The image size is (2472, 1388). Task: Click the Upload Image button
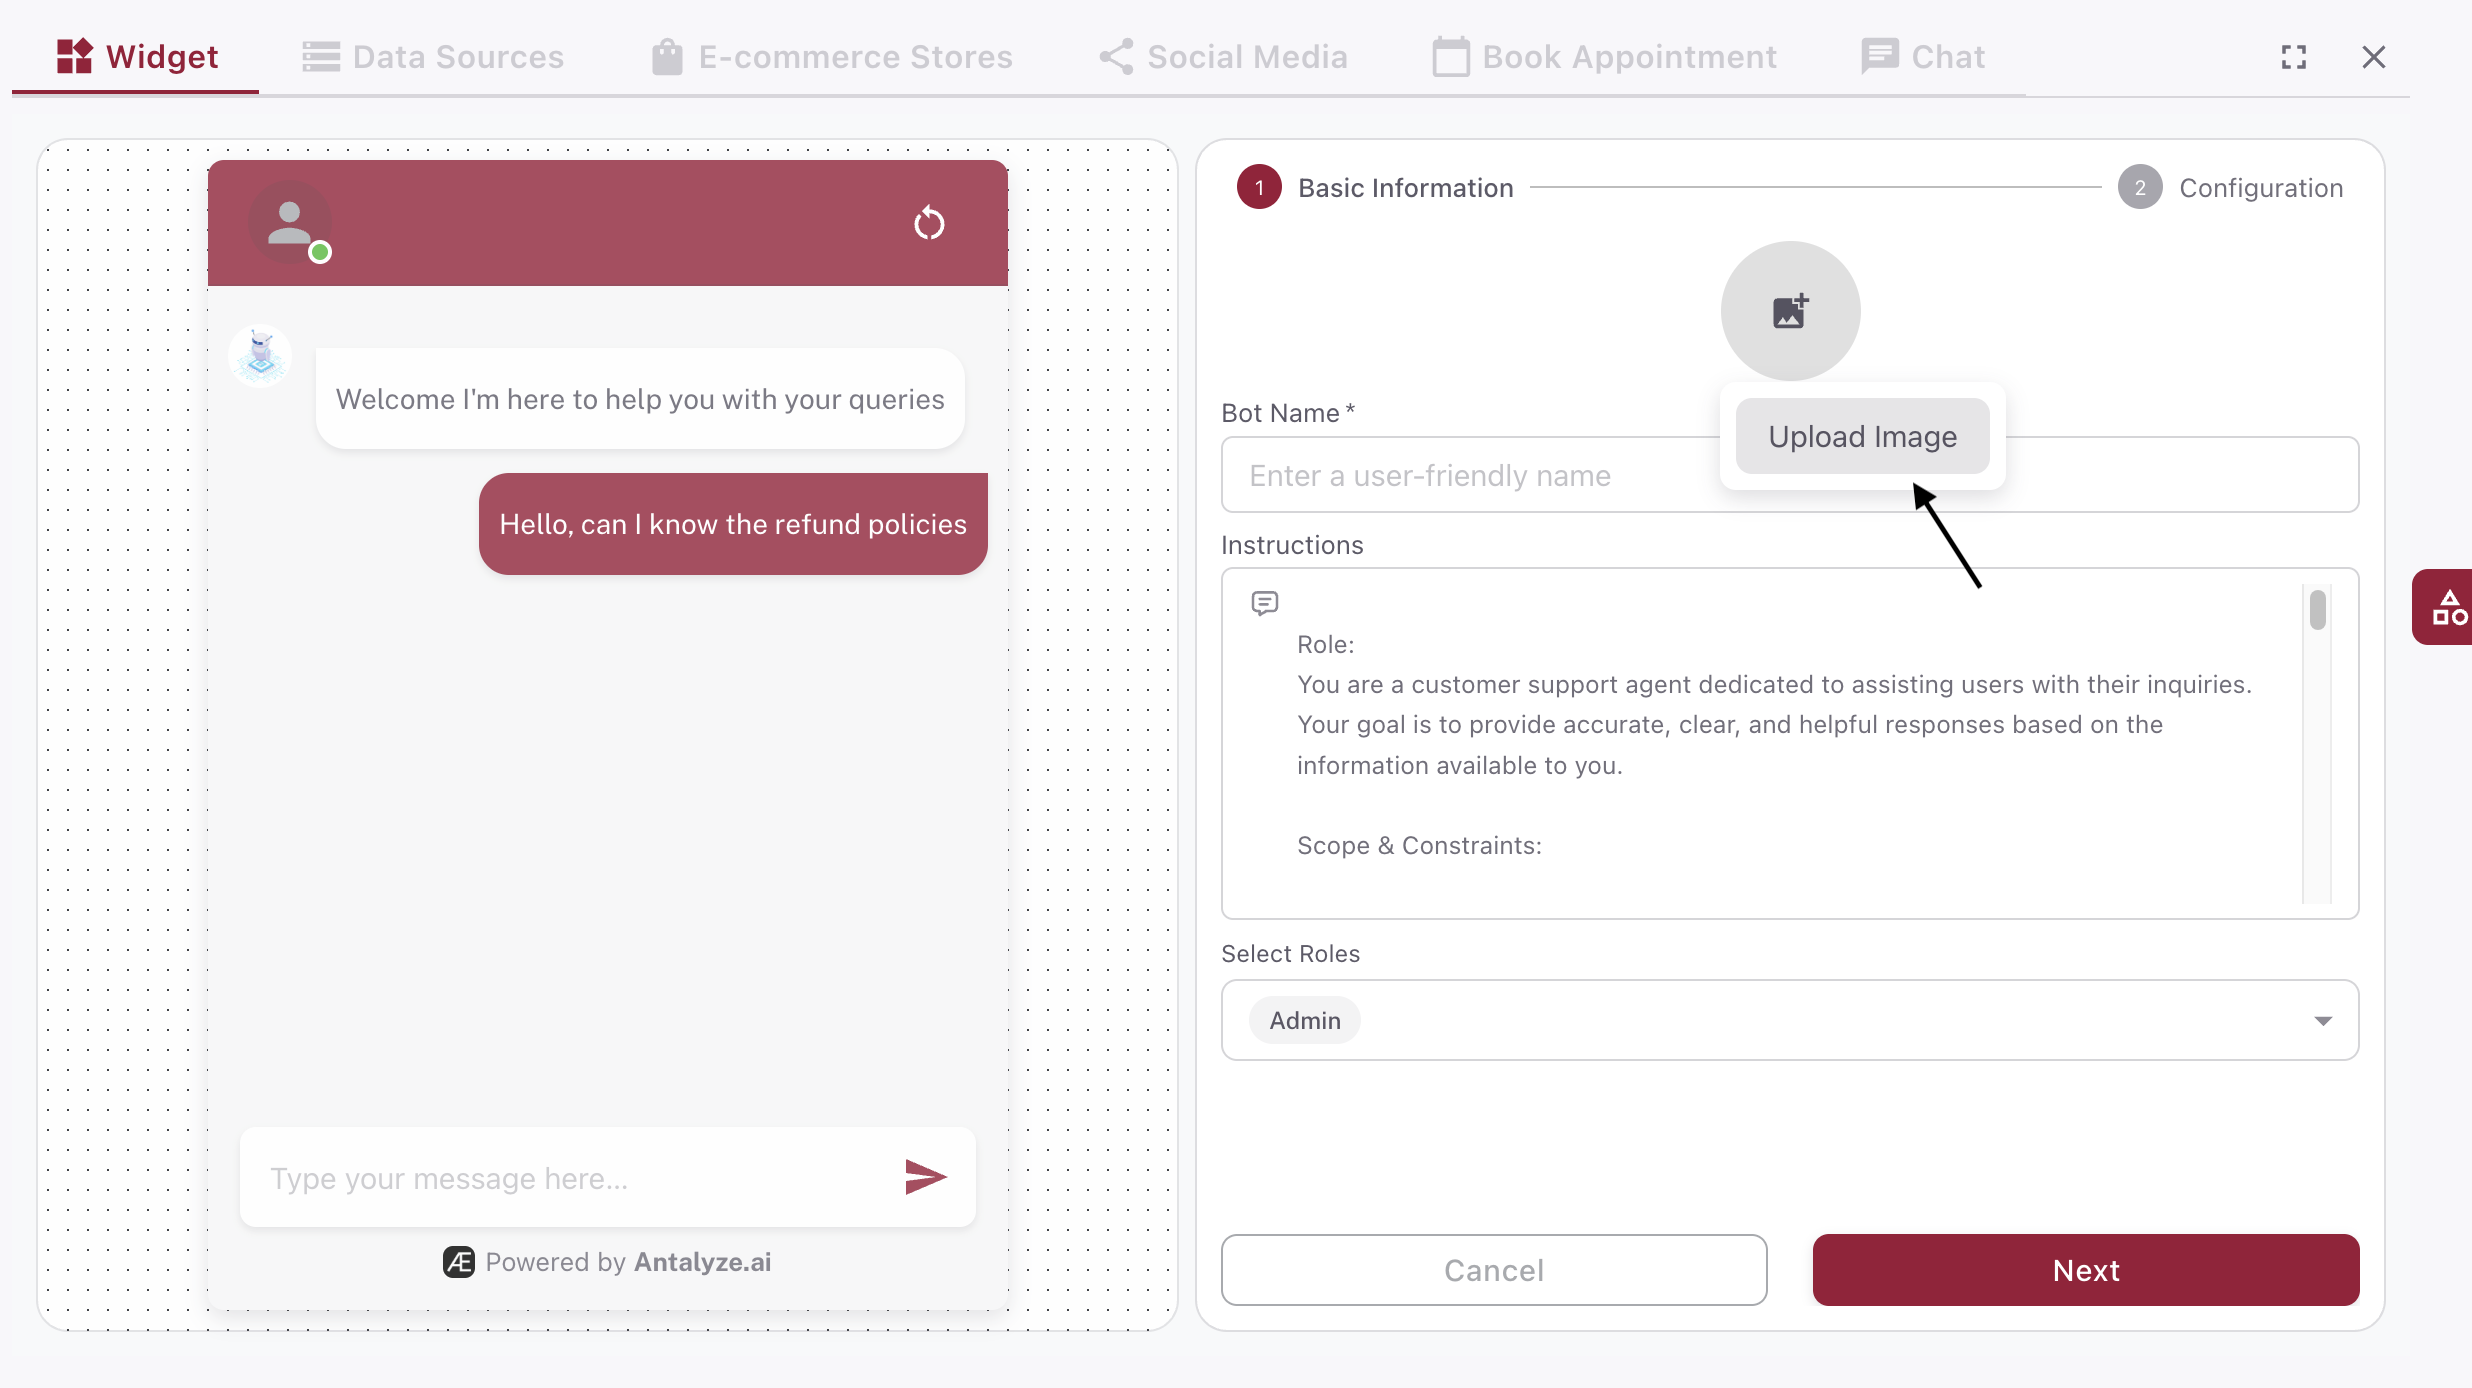click(1861, 436)
